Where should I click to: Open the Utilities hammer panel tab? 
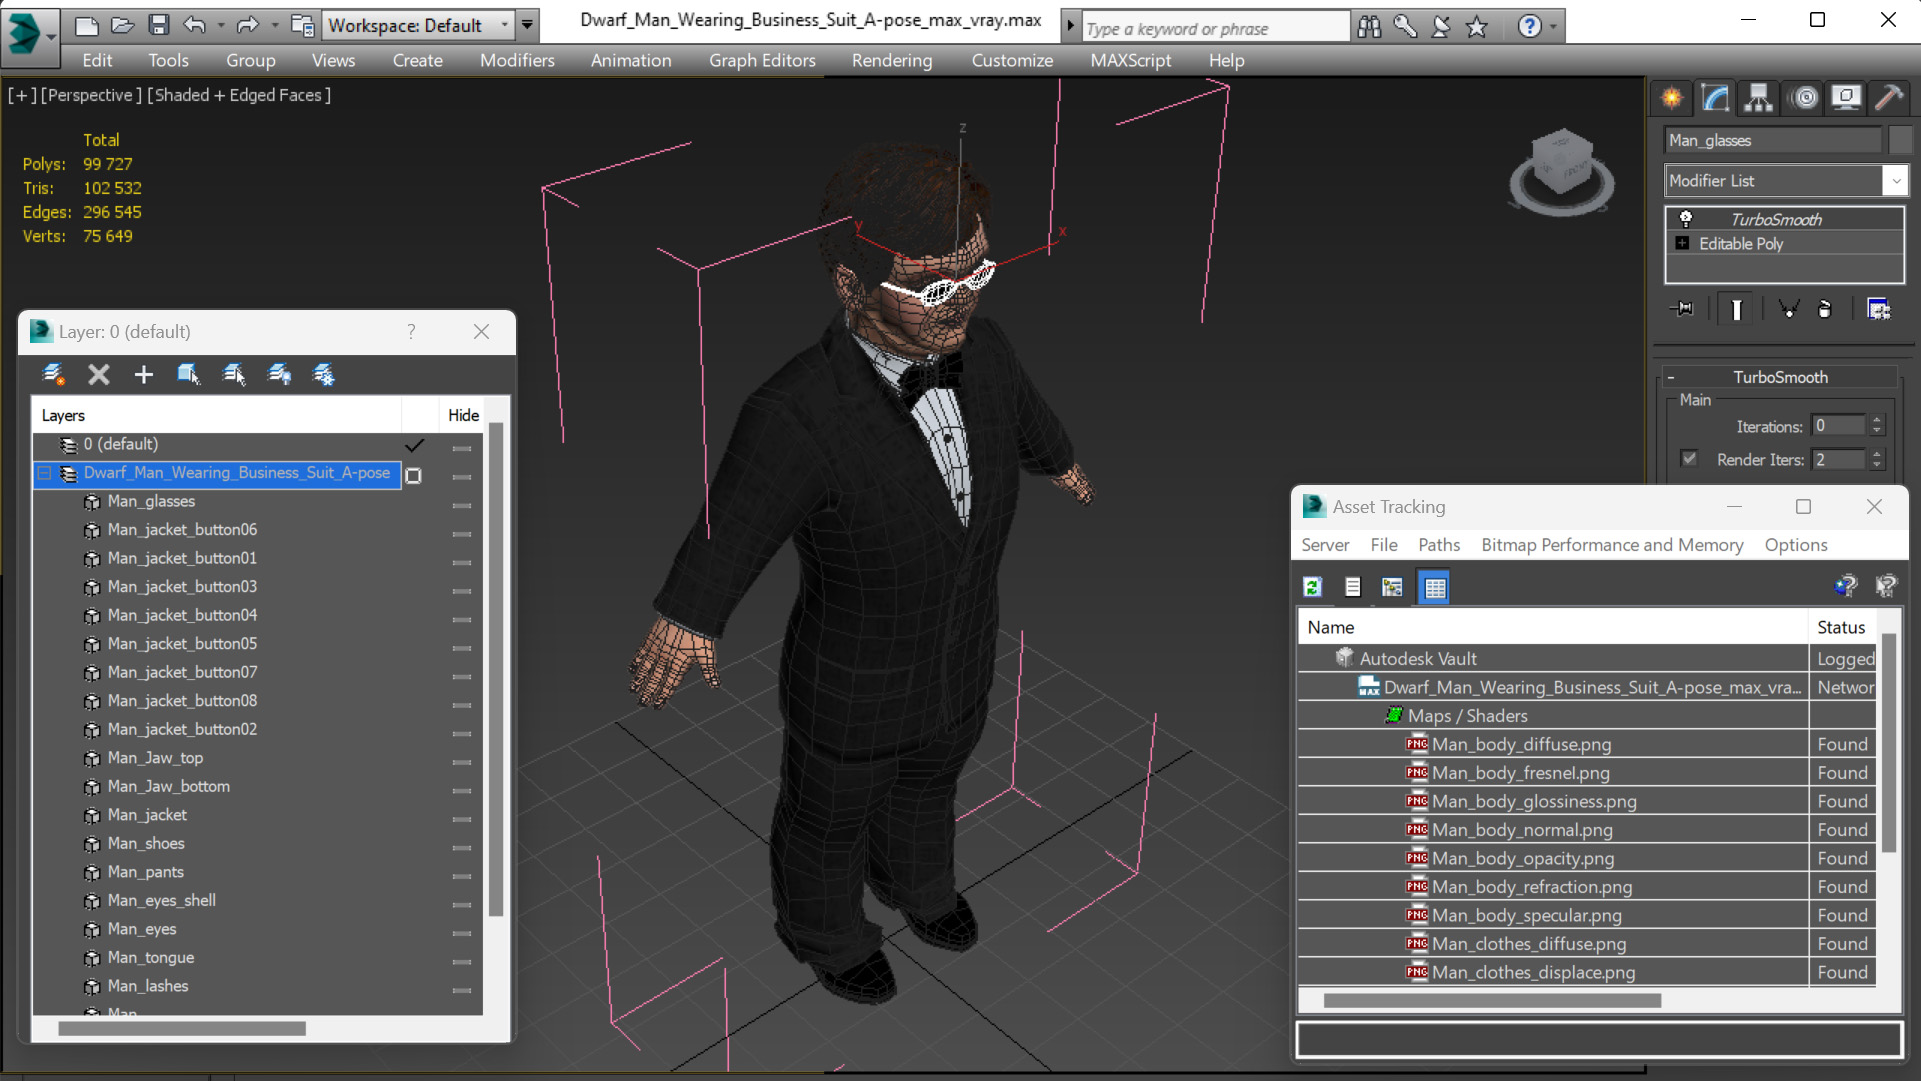[x=1888, y=98]
